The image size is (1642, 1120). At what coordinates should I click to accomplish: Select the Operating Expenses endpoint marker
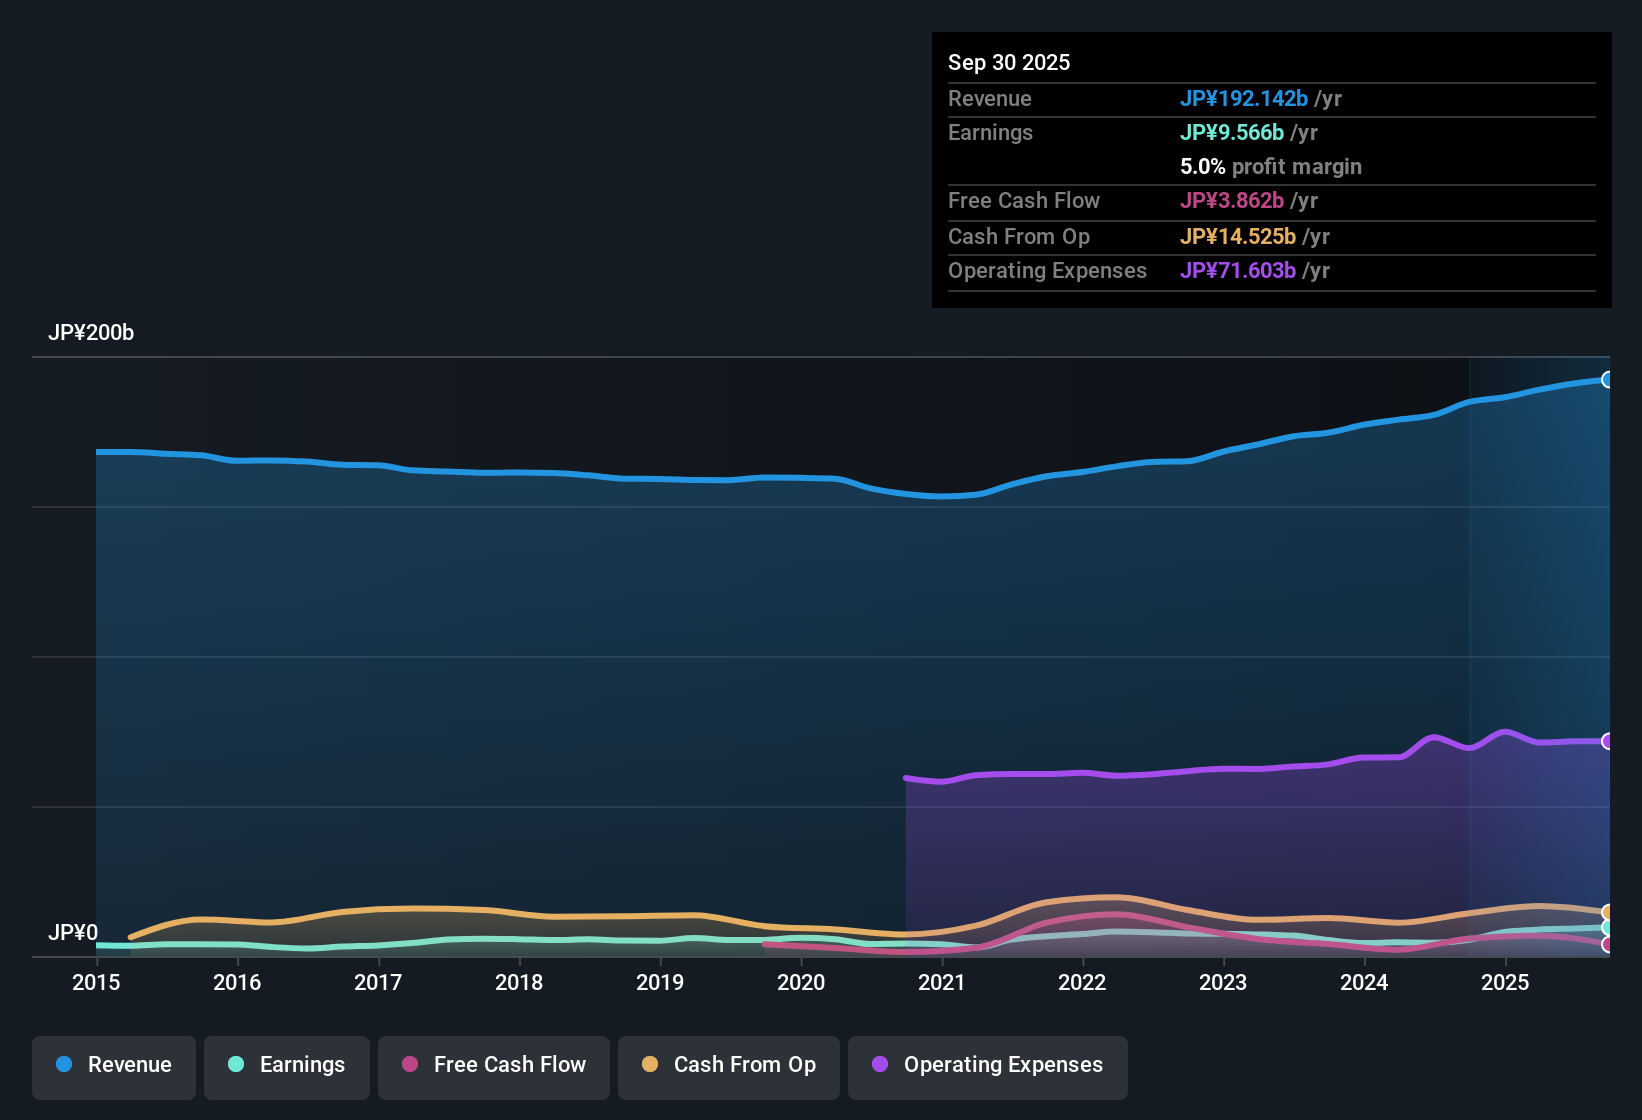(x=1607, y=741)
